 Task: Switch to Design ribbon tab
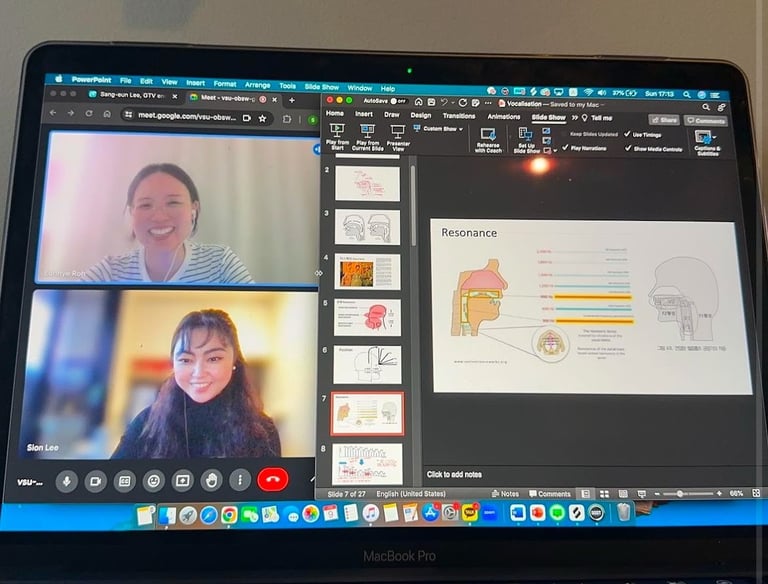[421, 115]
